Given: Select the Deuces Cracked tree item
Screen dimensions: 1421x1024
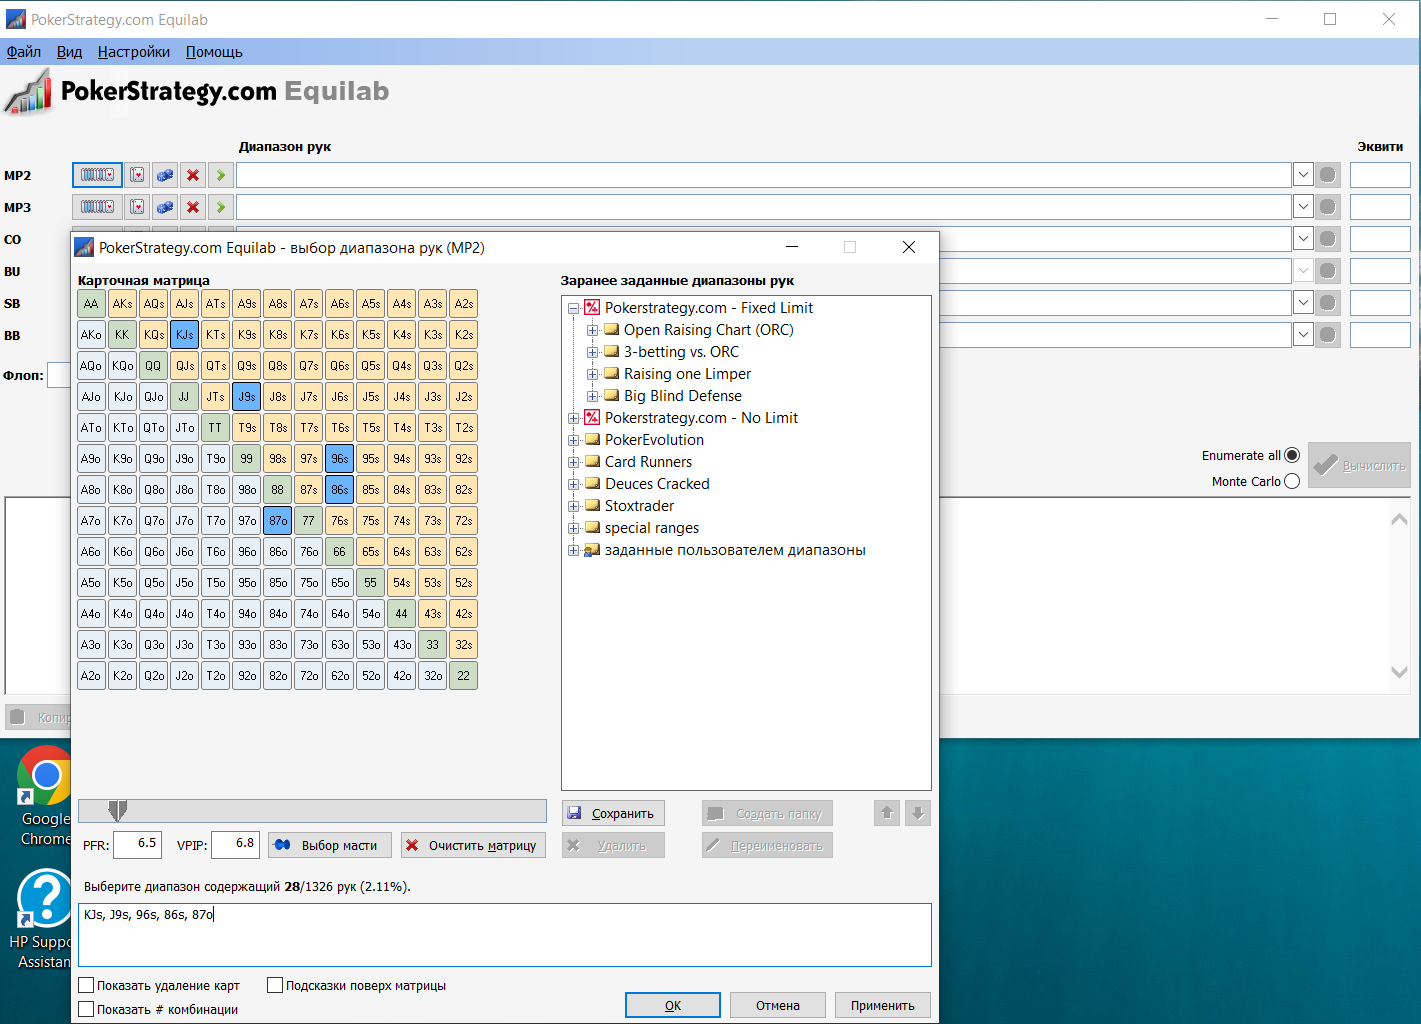Looking at the screenshot, I should tap(657, 484).
